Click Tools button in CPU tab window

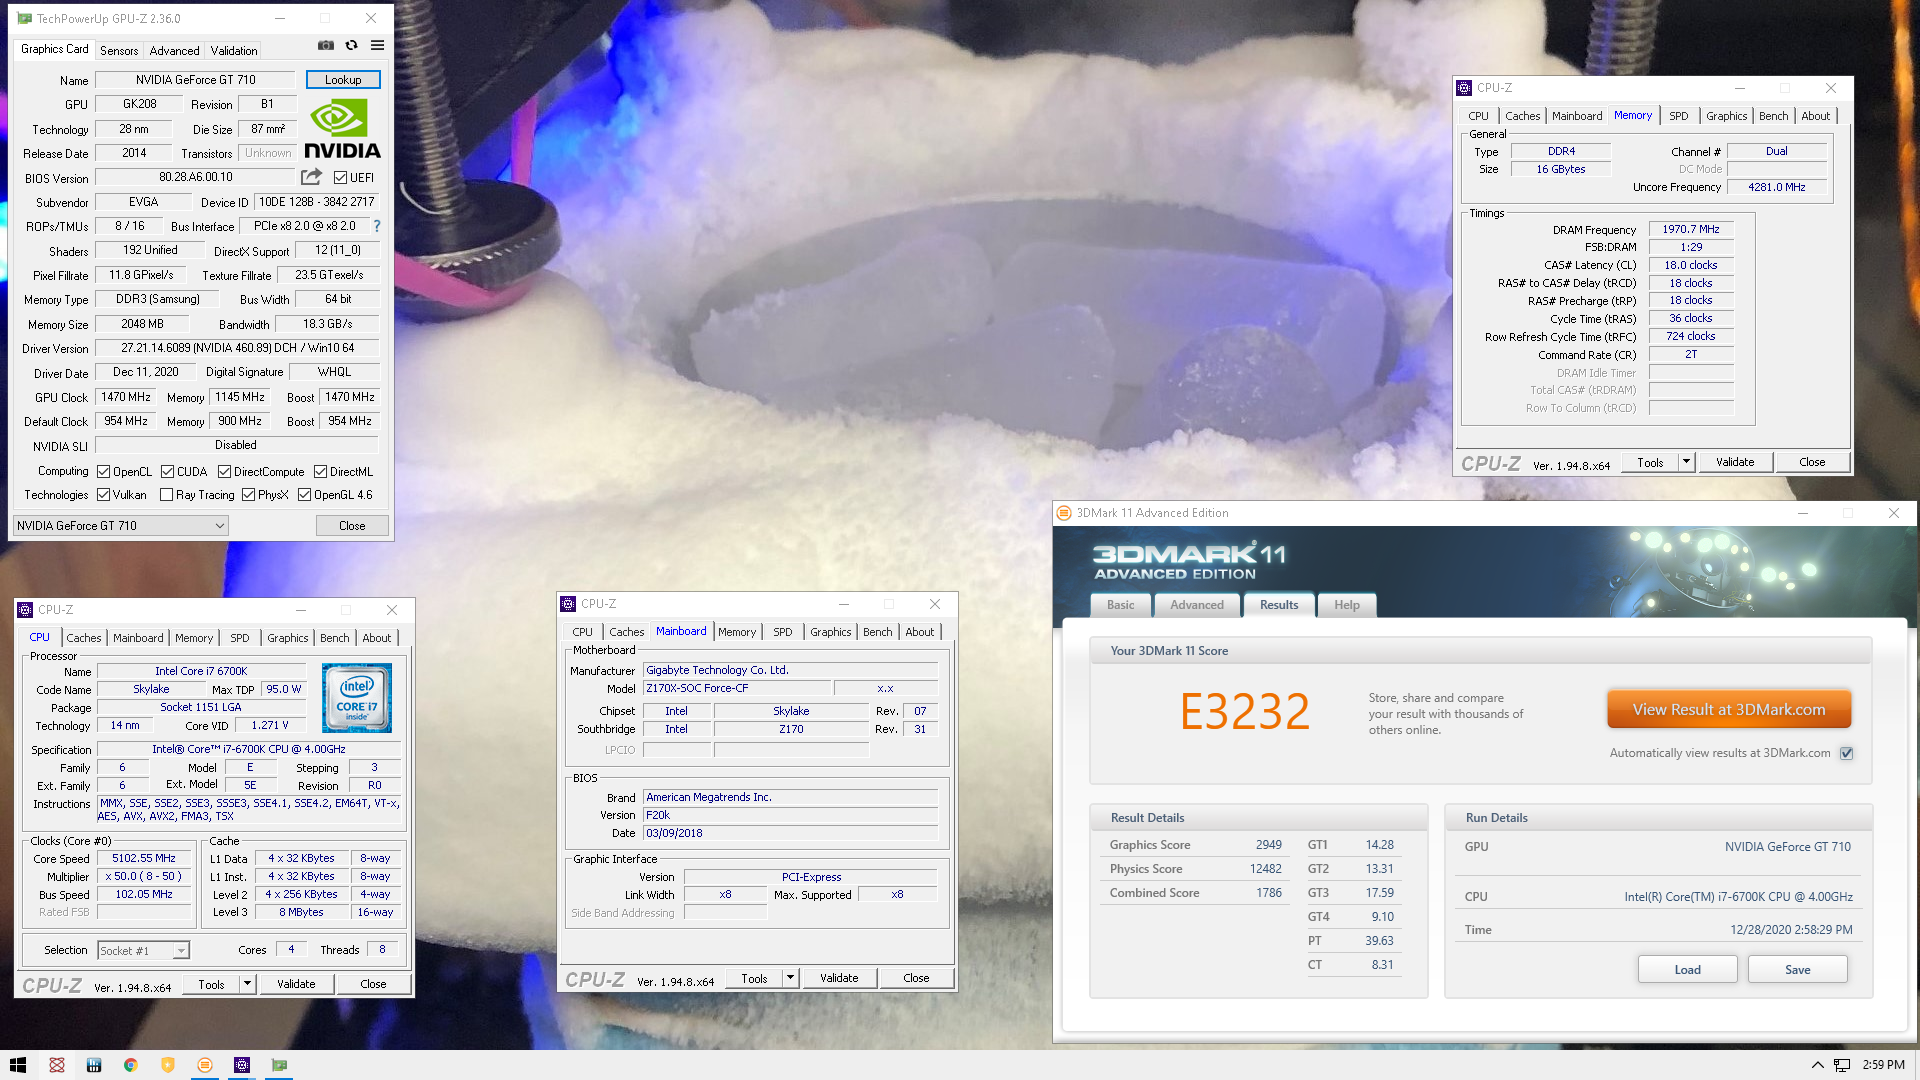211,984
